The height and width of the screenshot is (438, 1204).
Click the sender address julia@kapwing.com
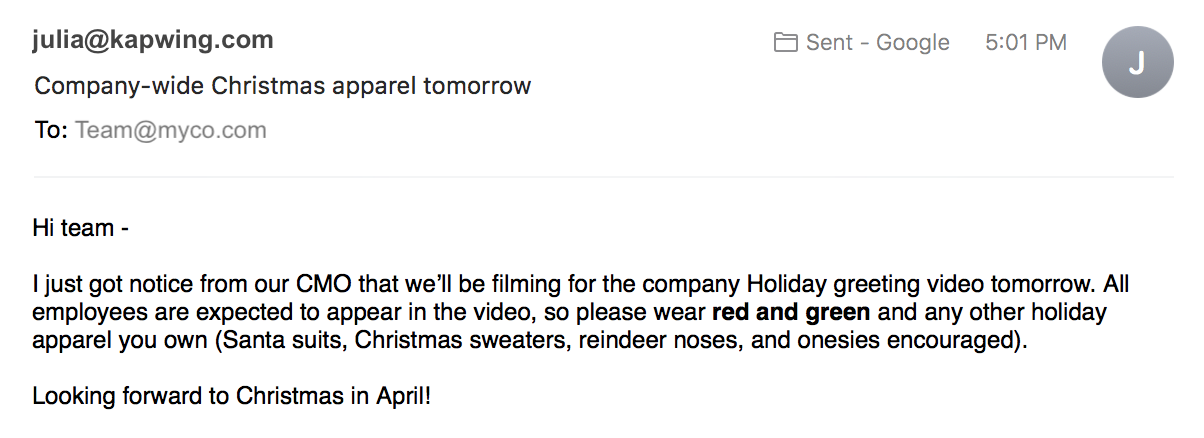pyautogui.click(x=153, y=40)
